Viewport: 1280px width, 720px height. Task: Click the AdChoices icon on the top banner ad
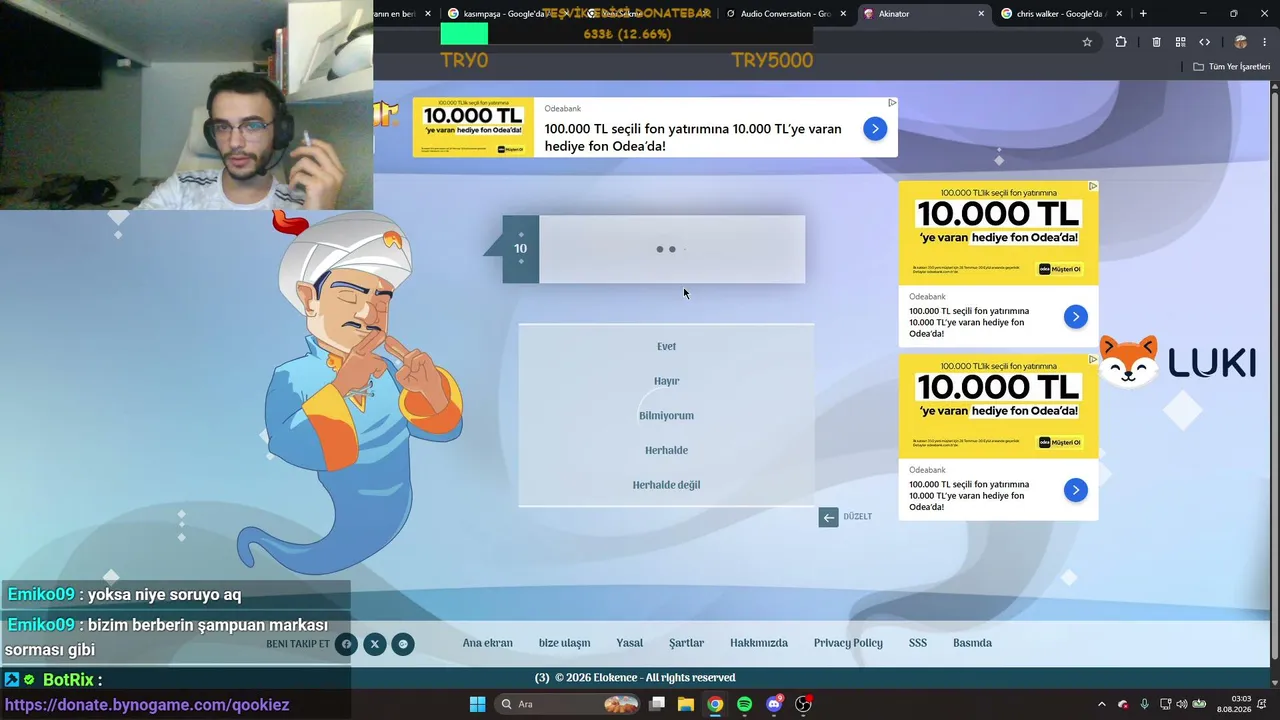(892, 103)
